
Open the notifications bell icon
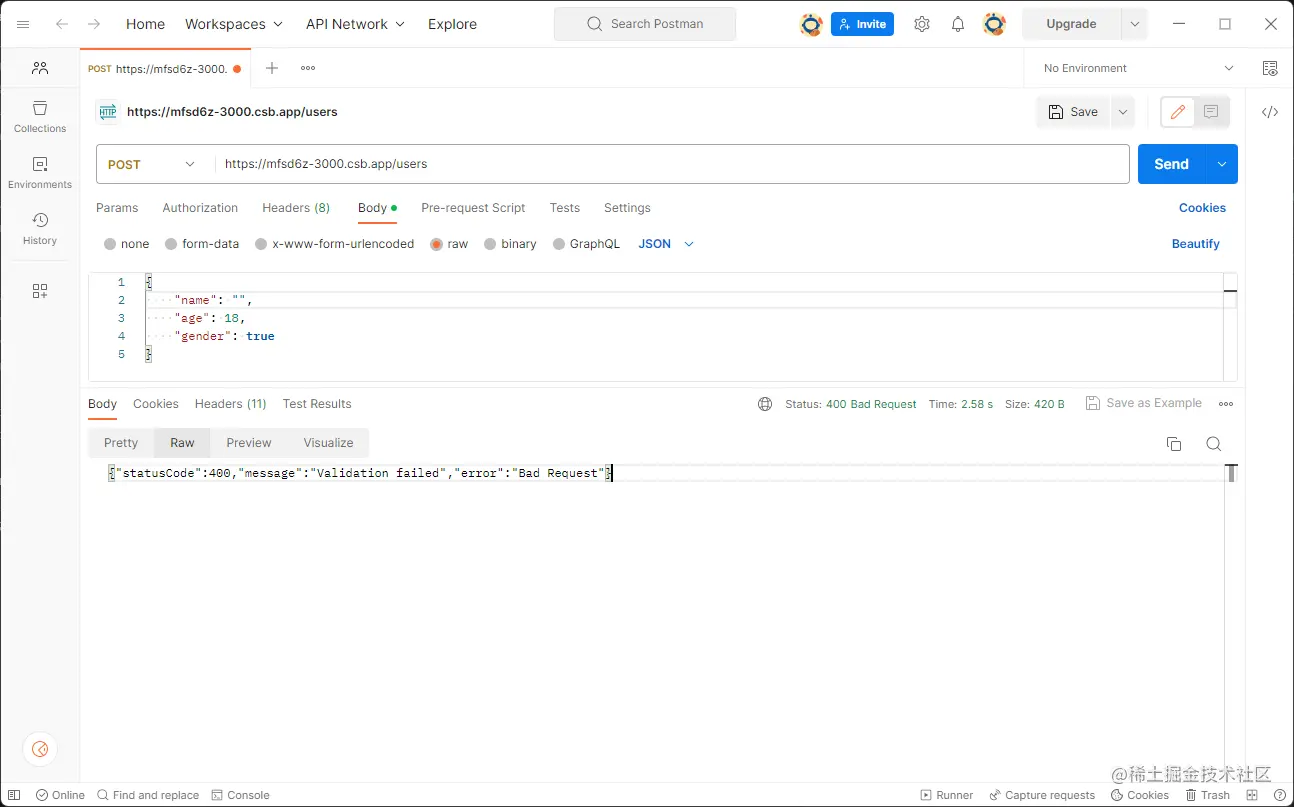point(958,24)
